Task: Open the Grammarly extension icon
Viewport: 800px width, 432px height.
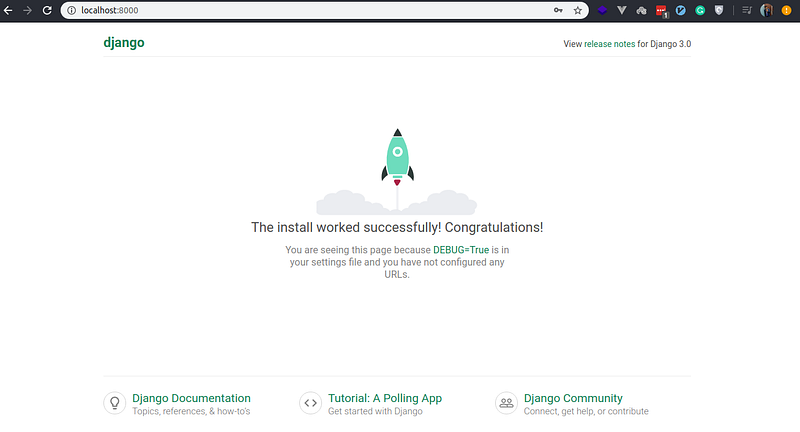Action: pos(700,10)
